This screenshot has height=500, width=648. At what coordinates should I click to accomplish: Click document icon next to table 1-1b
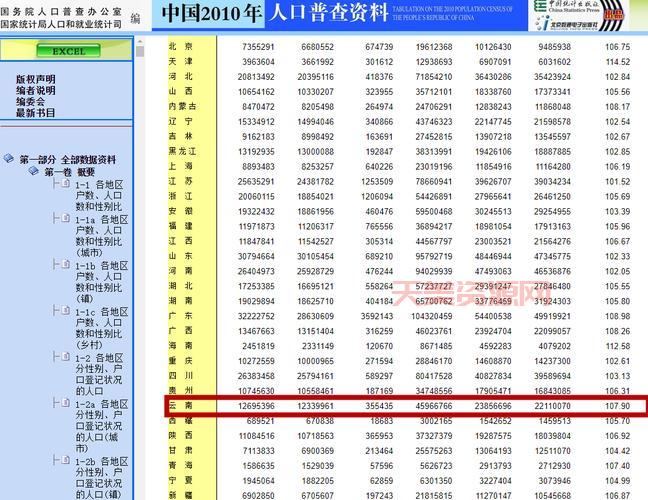[65, 264]
